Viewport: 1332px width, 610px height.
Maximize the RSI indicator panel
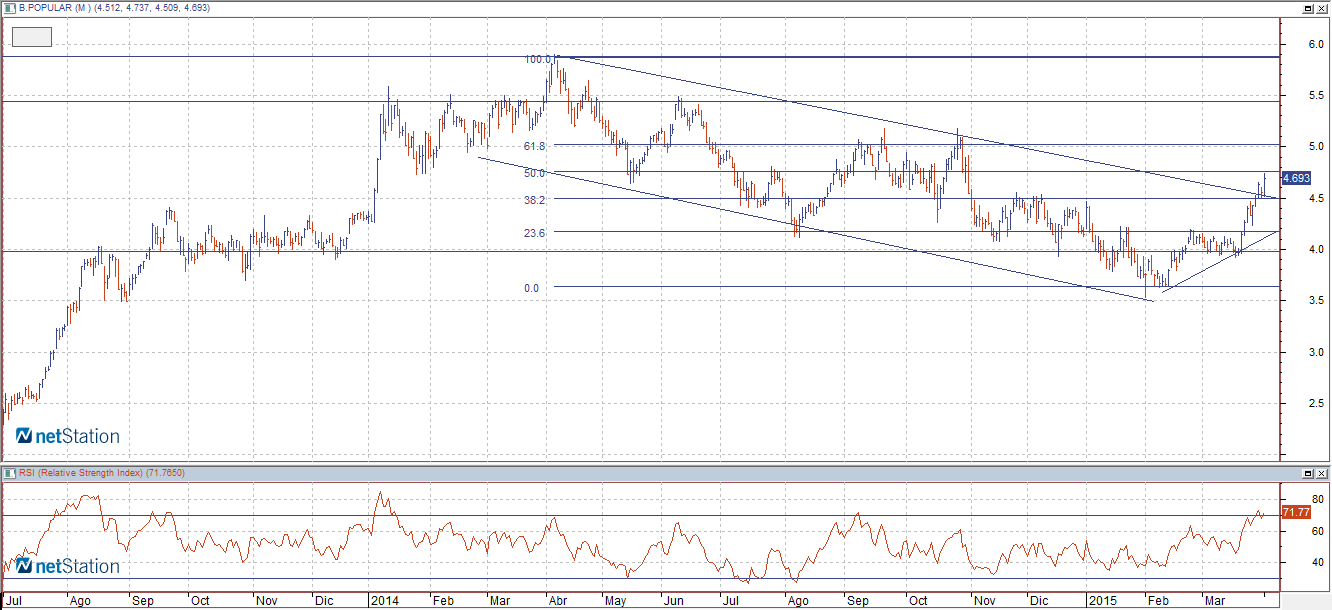(x=1306, y=472)
